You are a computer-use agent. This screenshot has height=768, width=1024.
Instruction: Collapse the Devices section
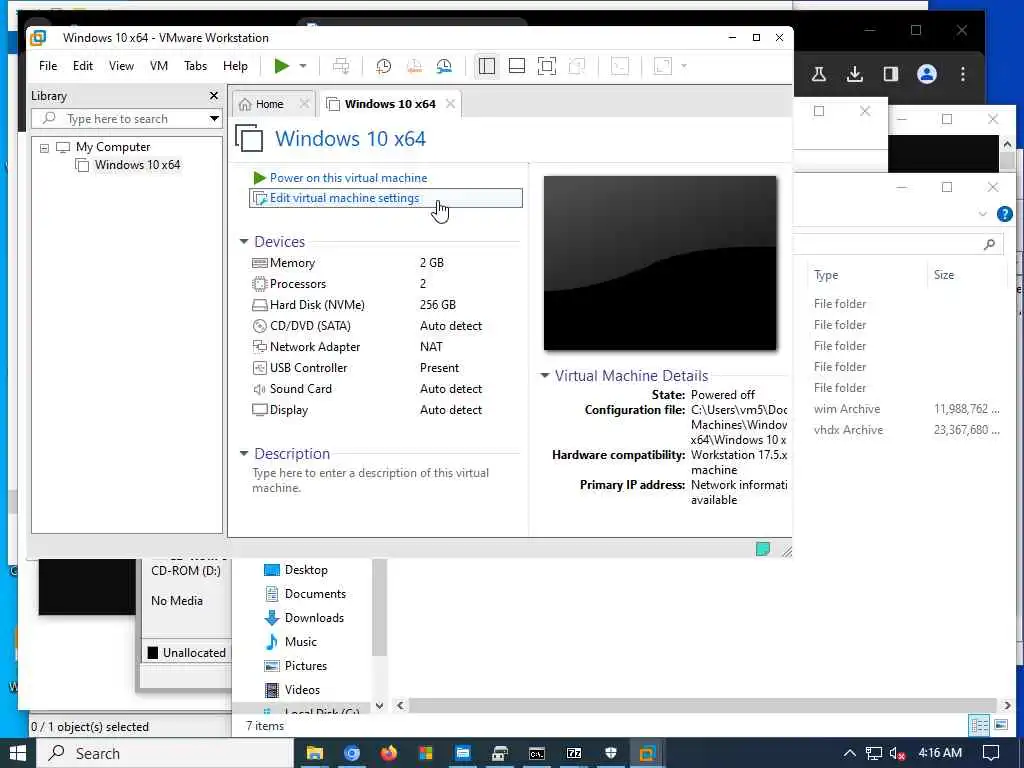click(244, 242)
